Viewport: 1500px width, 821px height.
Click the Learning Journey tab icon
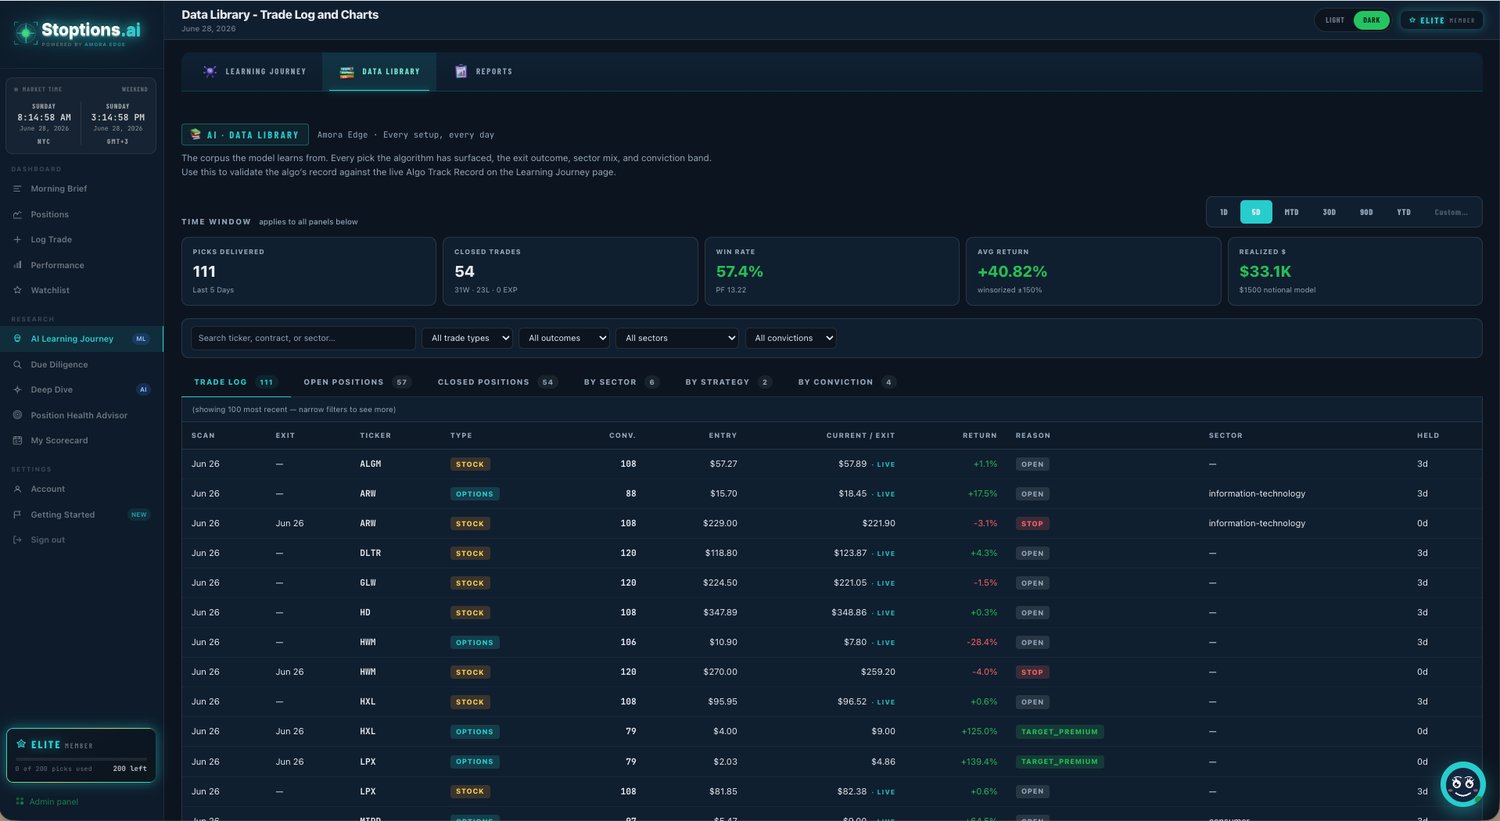(210, 72)
